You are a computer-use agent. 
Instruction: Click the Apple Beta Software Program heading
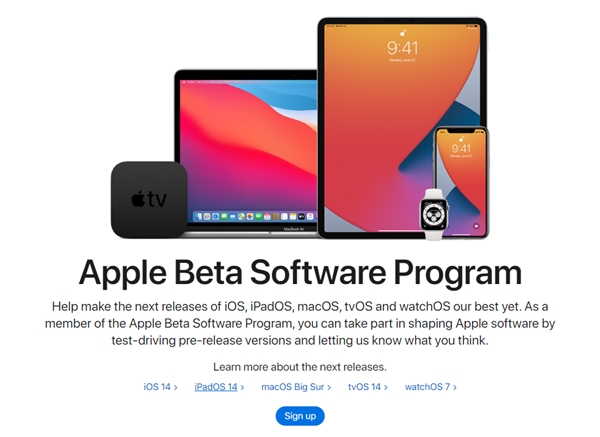300,272
